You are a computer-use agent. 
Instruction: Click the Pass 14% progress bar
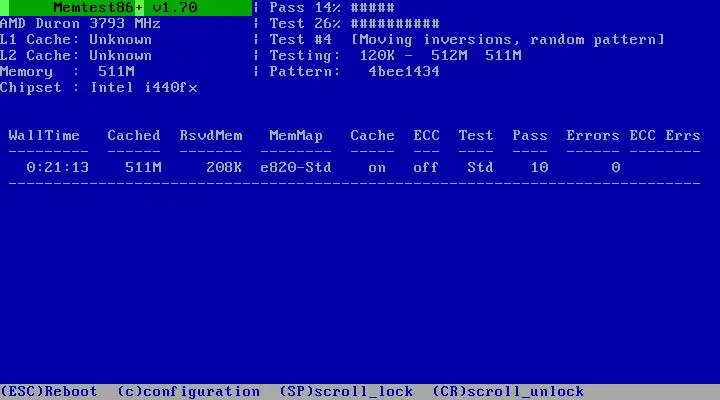(372, 8)
